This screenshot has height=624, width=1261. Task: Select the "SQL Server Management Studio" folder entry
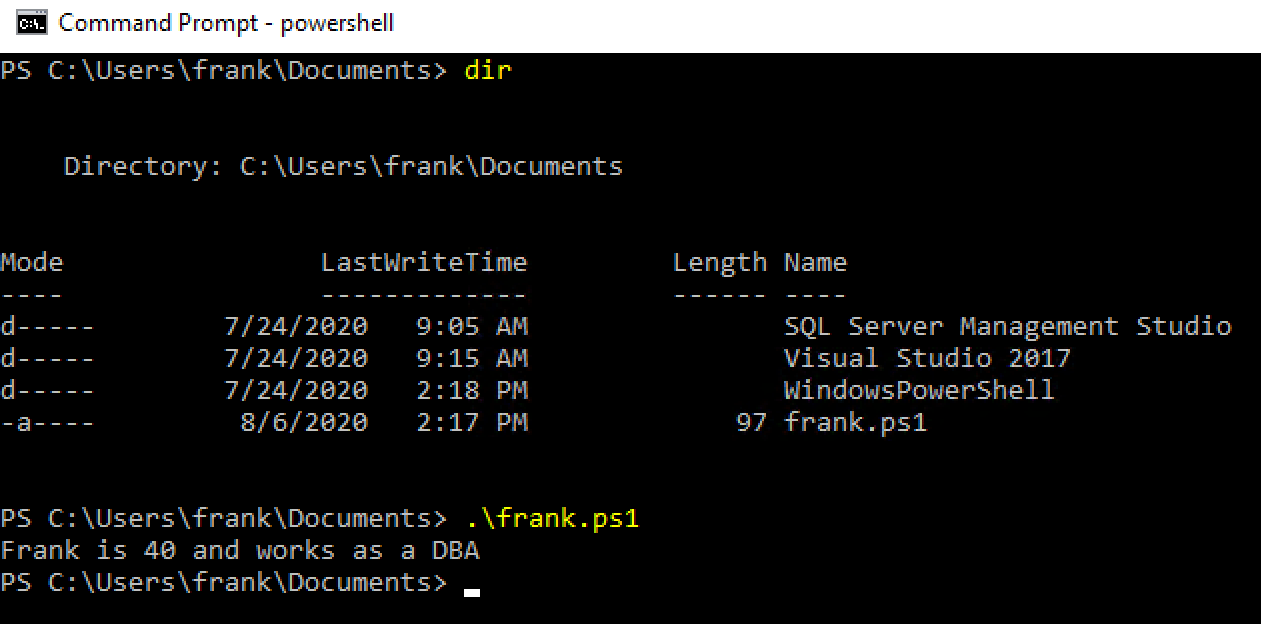coord(1007,326)
